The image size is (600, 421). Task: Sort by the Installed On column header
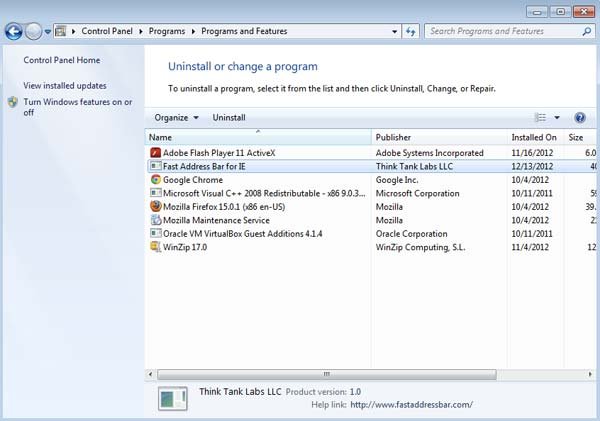click(535, 137)
